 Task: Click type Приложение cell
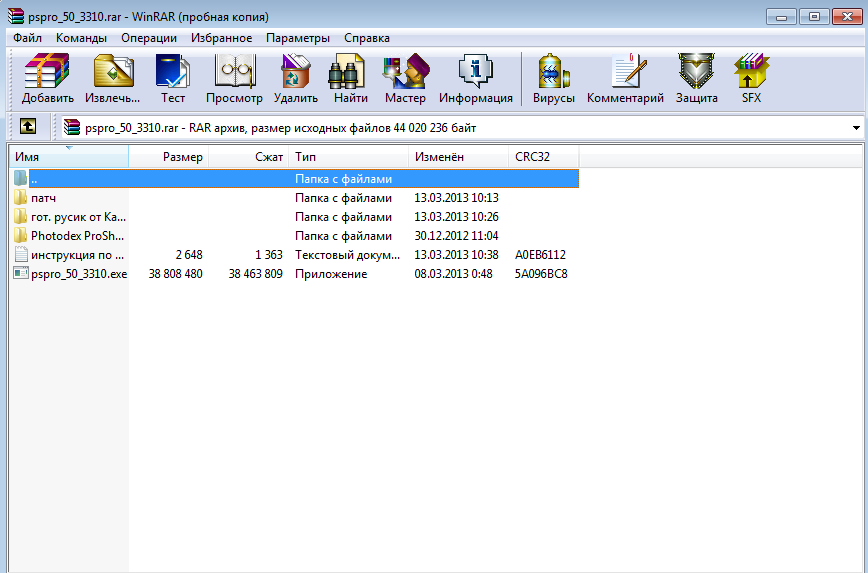coord(331,273)
